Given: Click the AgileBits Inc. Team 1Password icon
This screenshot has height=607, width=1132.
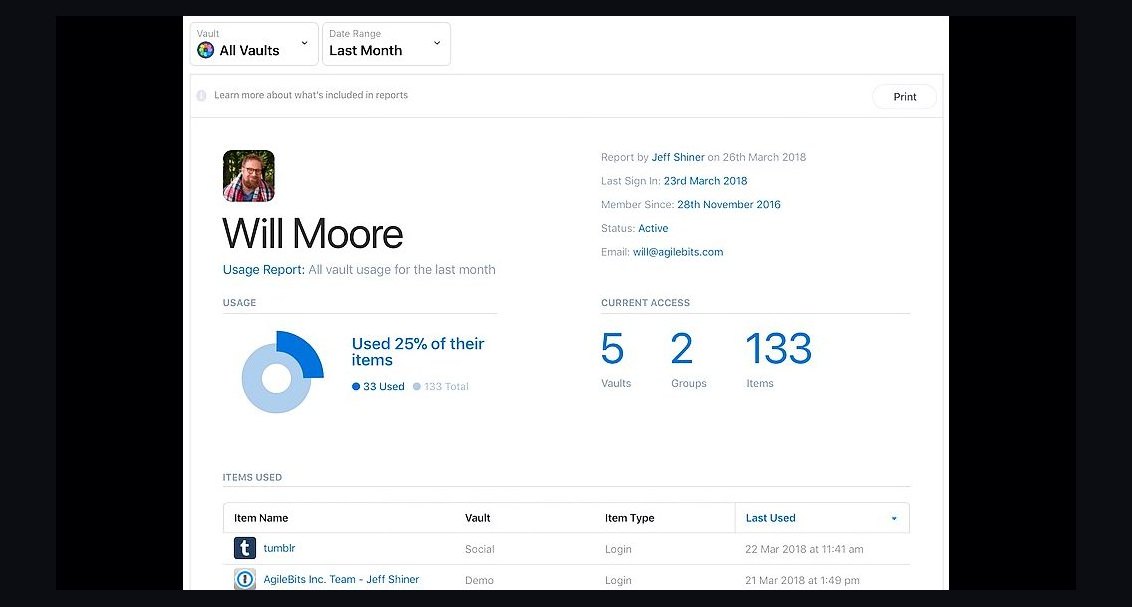Looking at the screenshot, I should (x=245, y=579).
